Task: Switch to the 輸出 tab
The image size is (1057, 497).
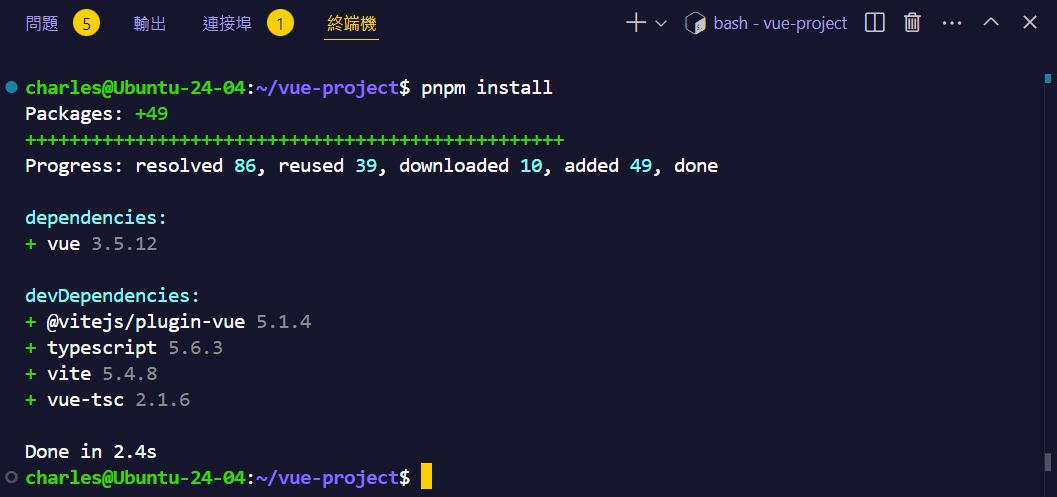Action: (150, 23)
